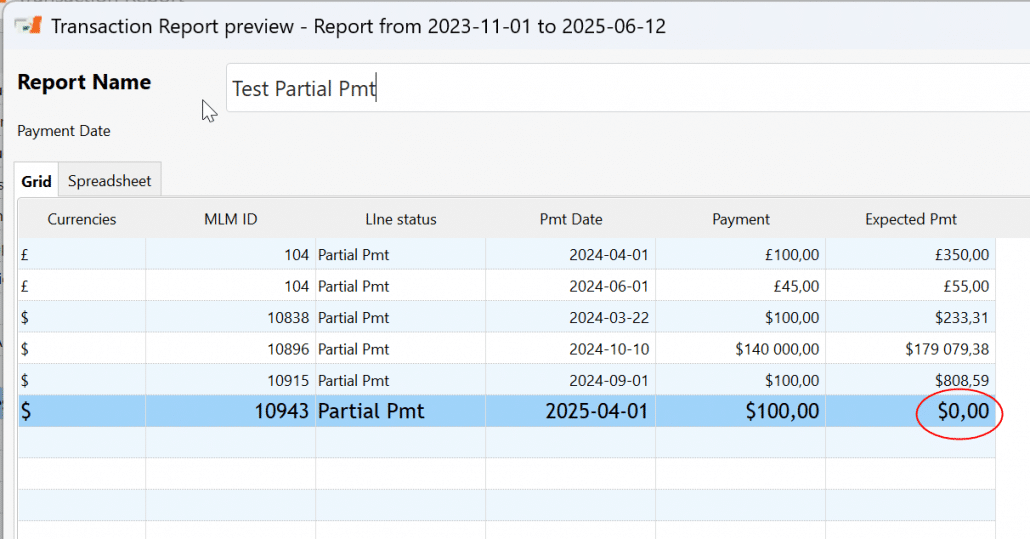Click the Payment column header

click(740, 219)
